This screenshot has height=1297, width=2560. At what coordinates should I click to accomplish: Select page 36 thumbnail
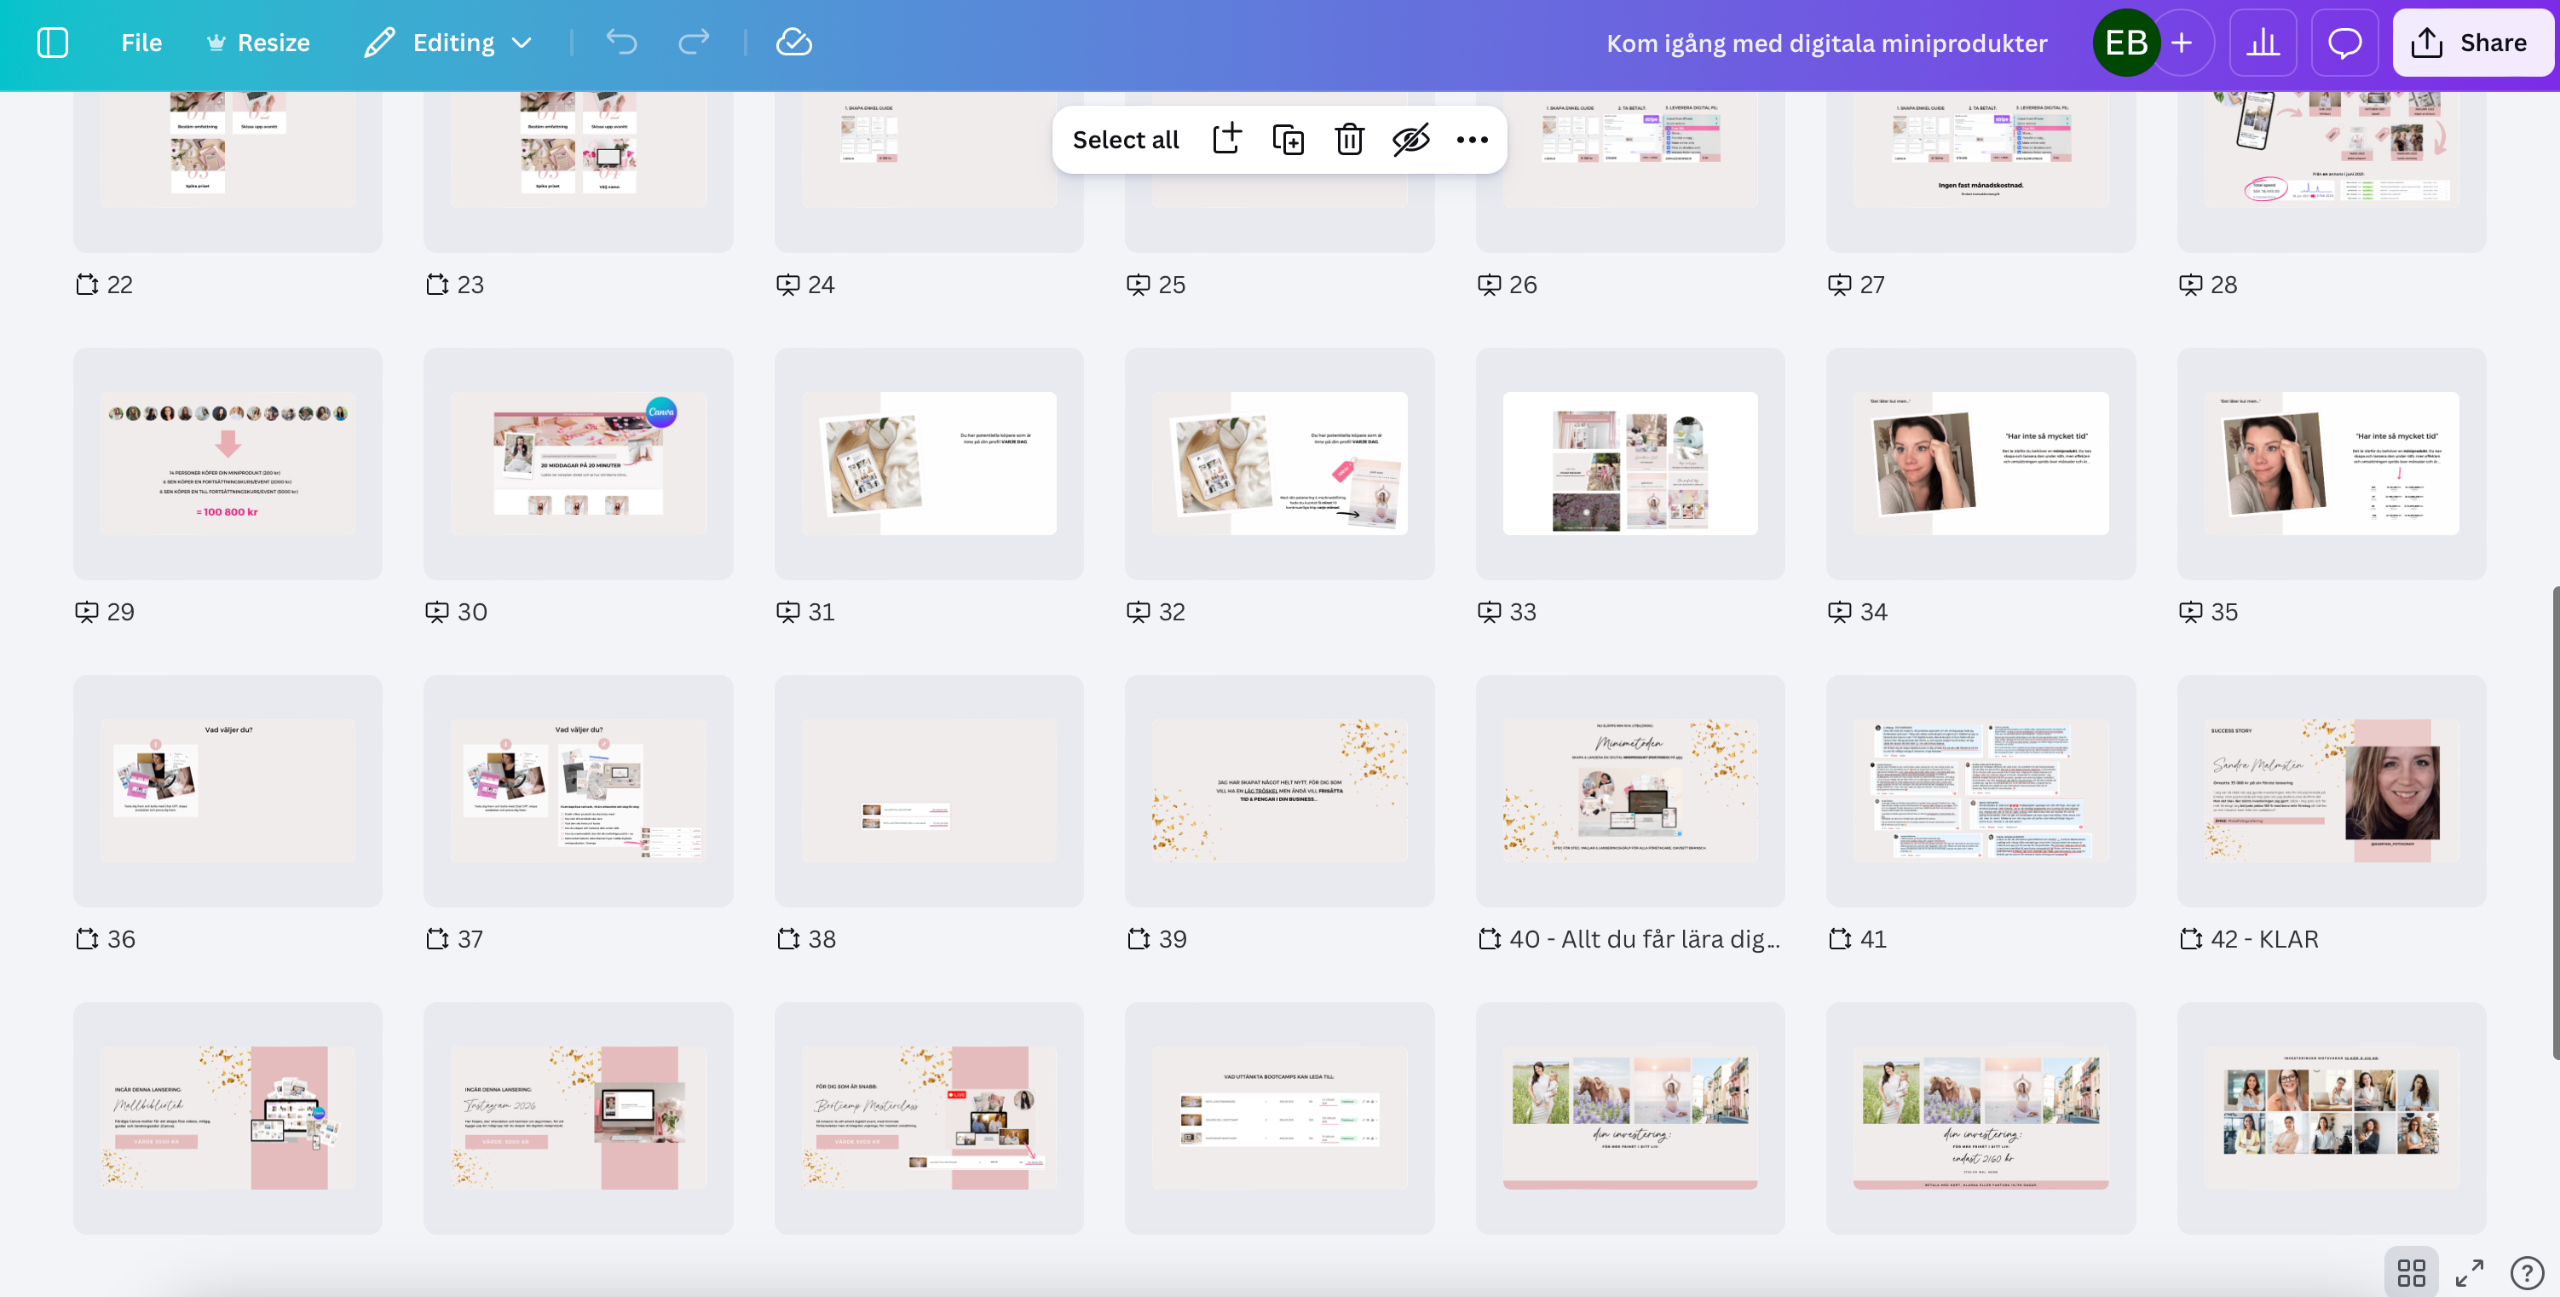tap(228, 791)
